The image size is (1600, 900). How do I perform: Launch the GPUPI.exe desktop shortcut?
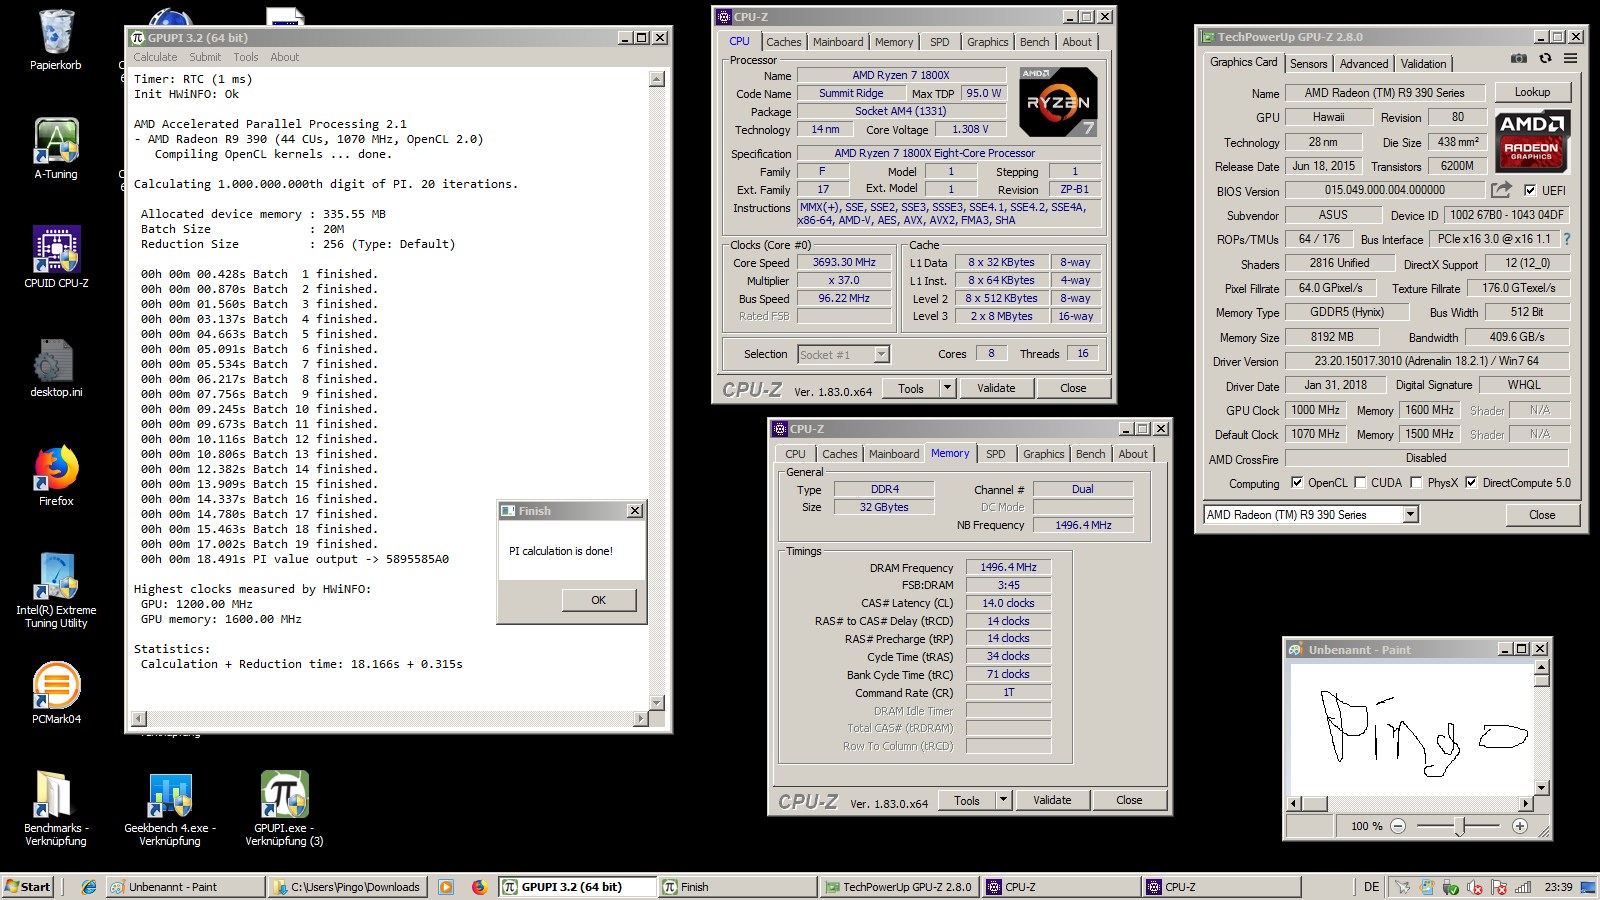(x=284, y=808)
